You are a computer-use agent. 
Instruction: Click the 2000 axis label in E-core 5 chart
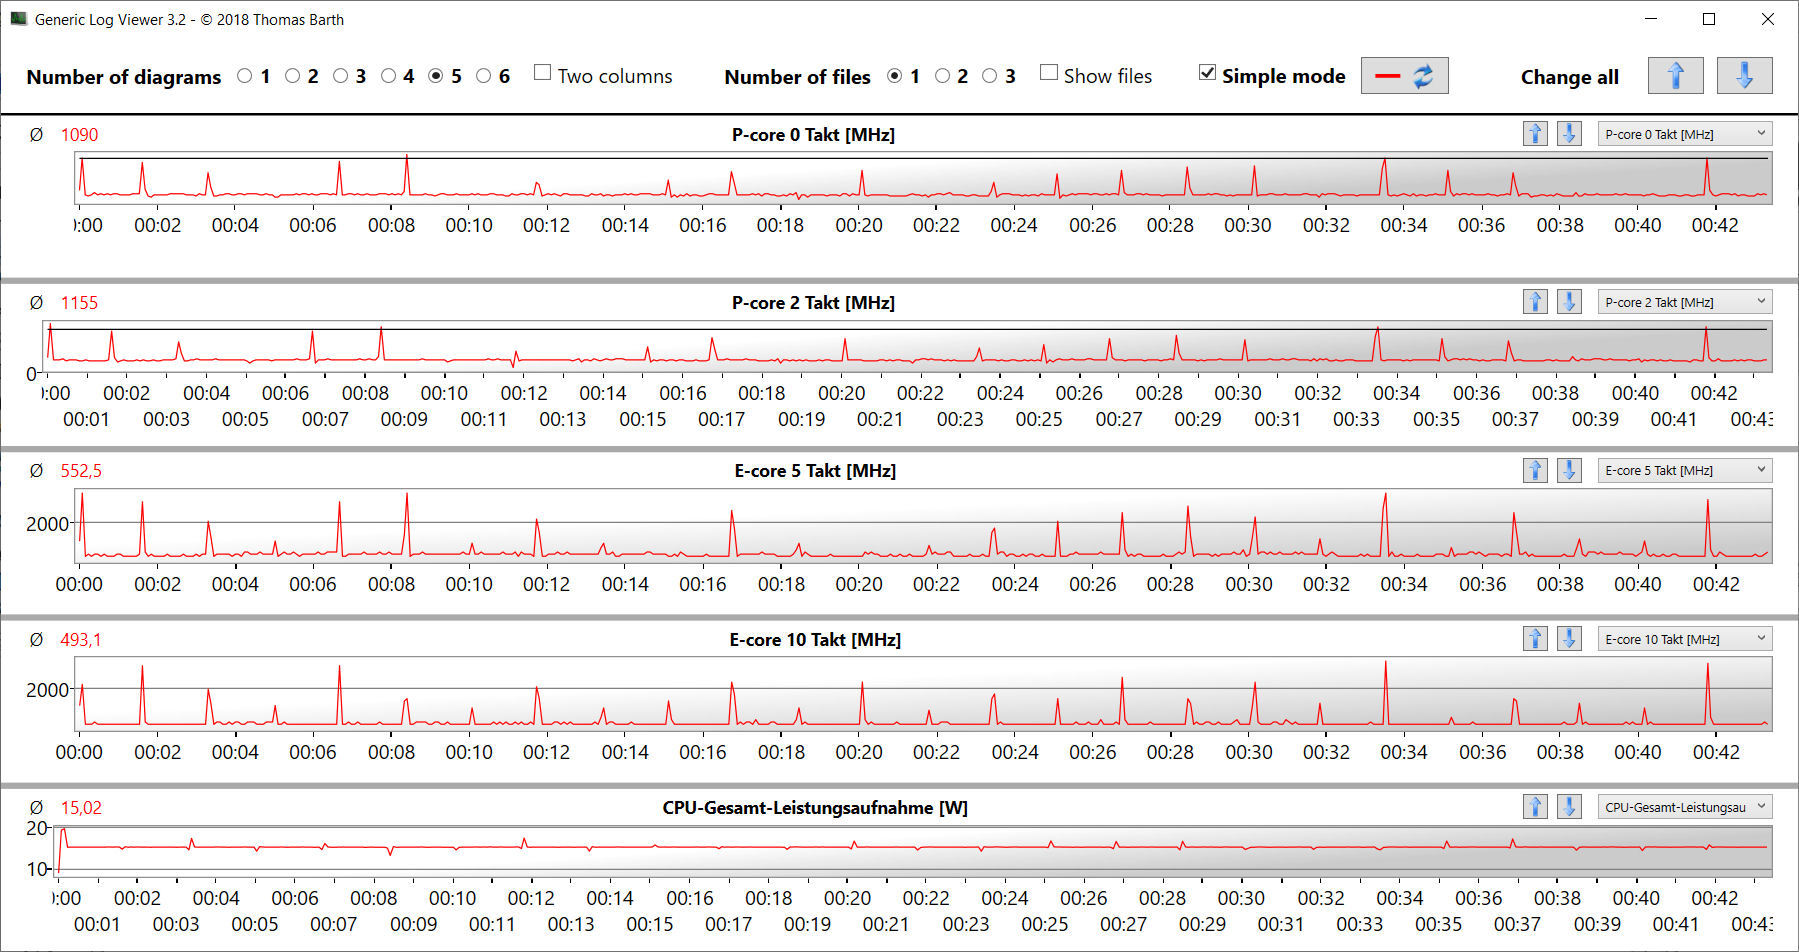click(x=47, y=524)
